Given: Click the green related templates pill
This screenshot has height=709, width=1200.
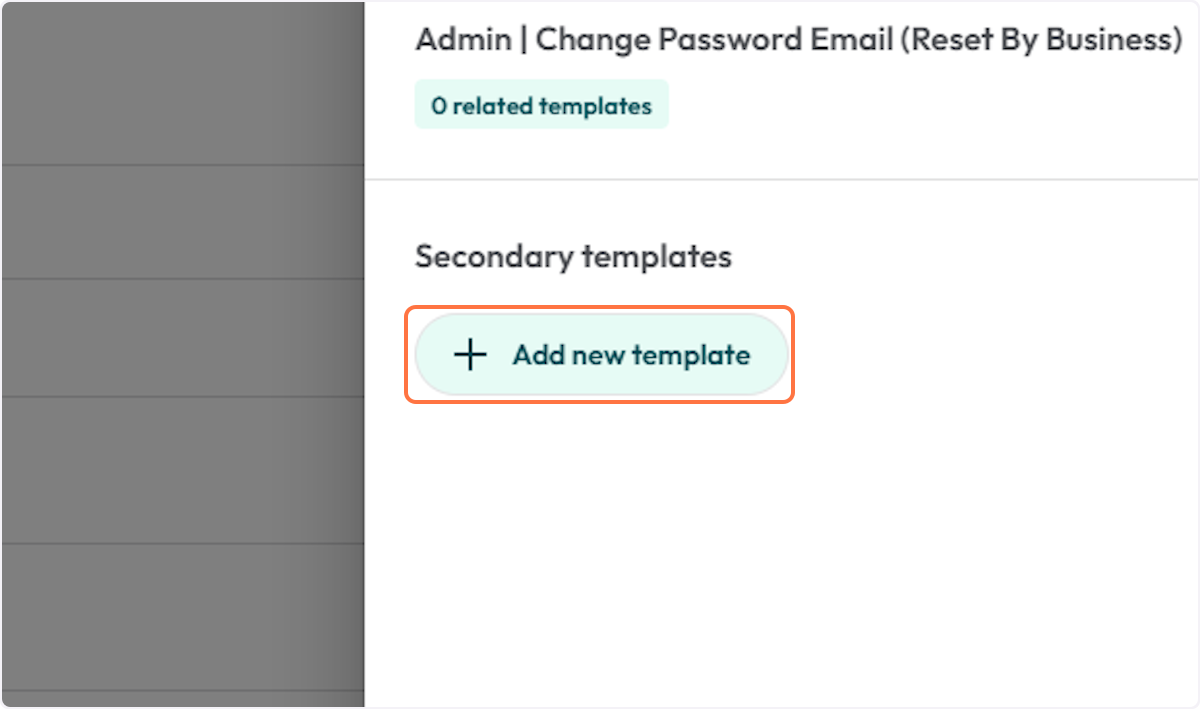Looking at the screenshot, I should pos(541,104).
